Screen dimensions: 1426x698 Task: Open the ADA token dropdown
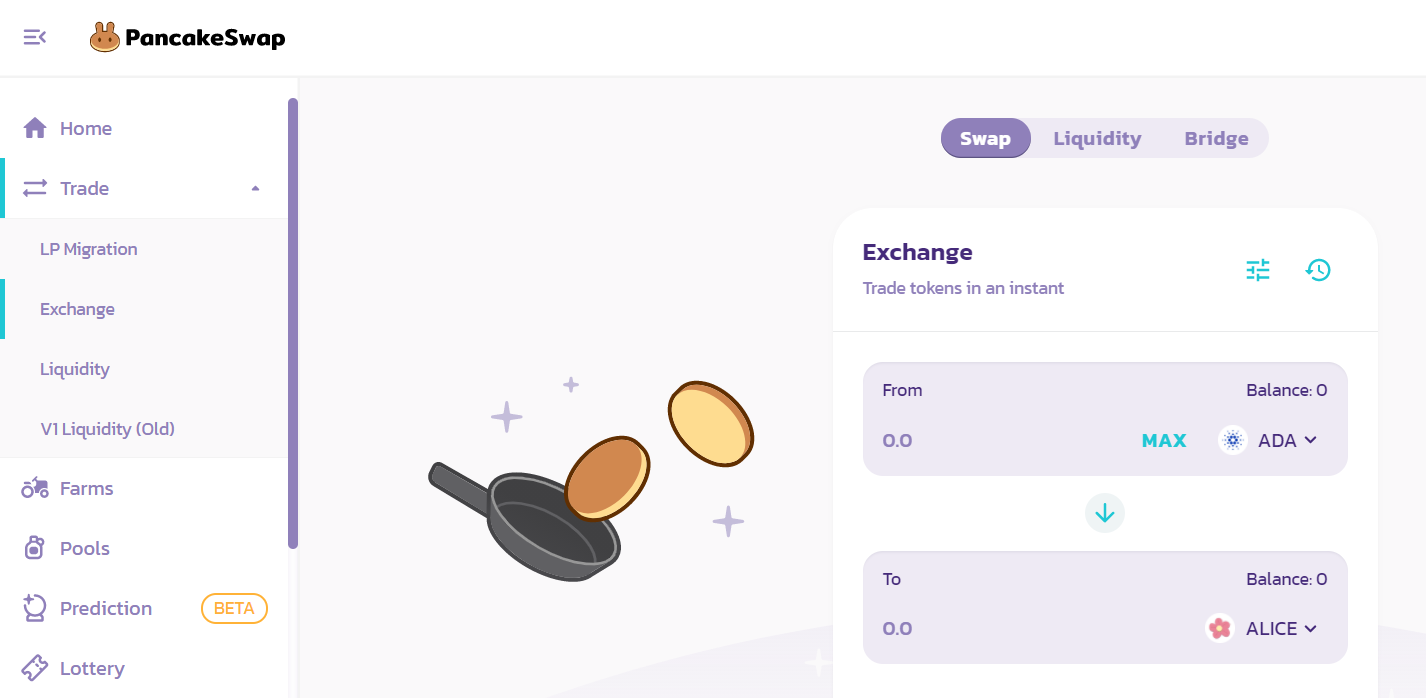(1268, 440)
